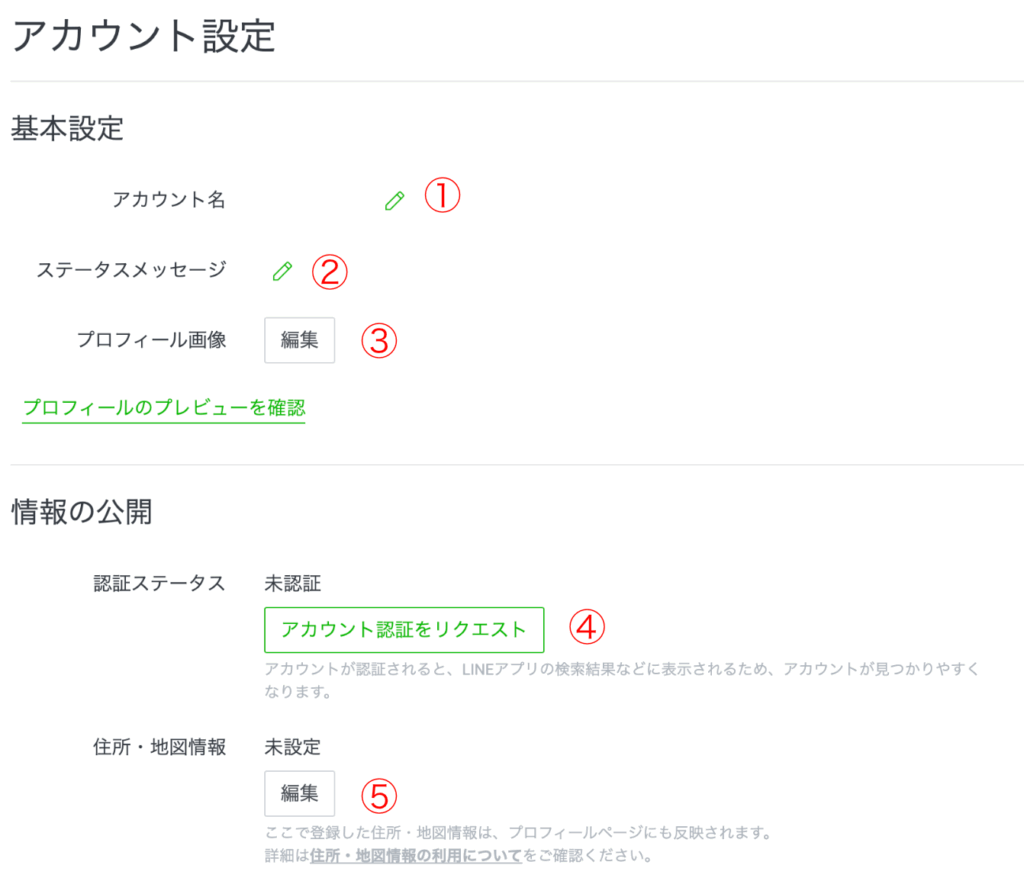Screen dimensions: 1024x894
Task: Click the pencil icon beside アカウント名
Action: coord(395,200)
